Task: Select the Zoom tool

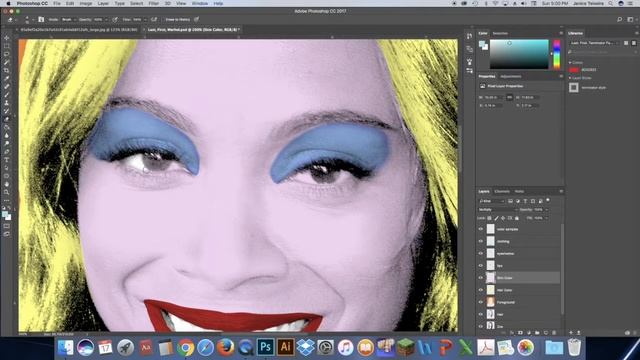Action: pyautogui.click(x=7, y=192)
